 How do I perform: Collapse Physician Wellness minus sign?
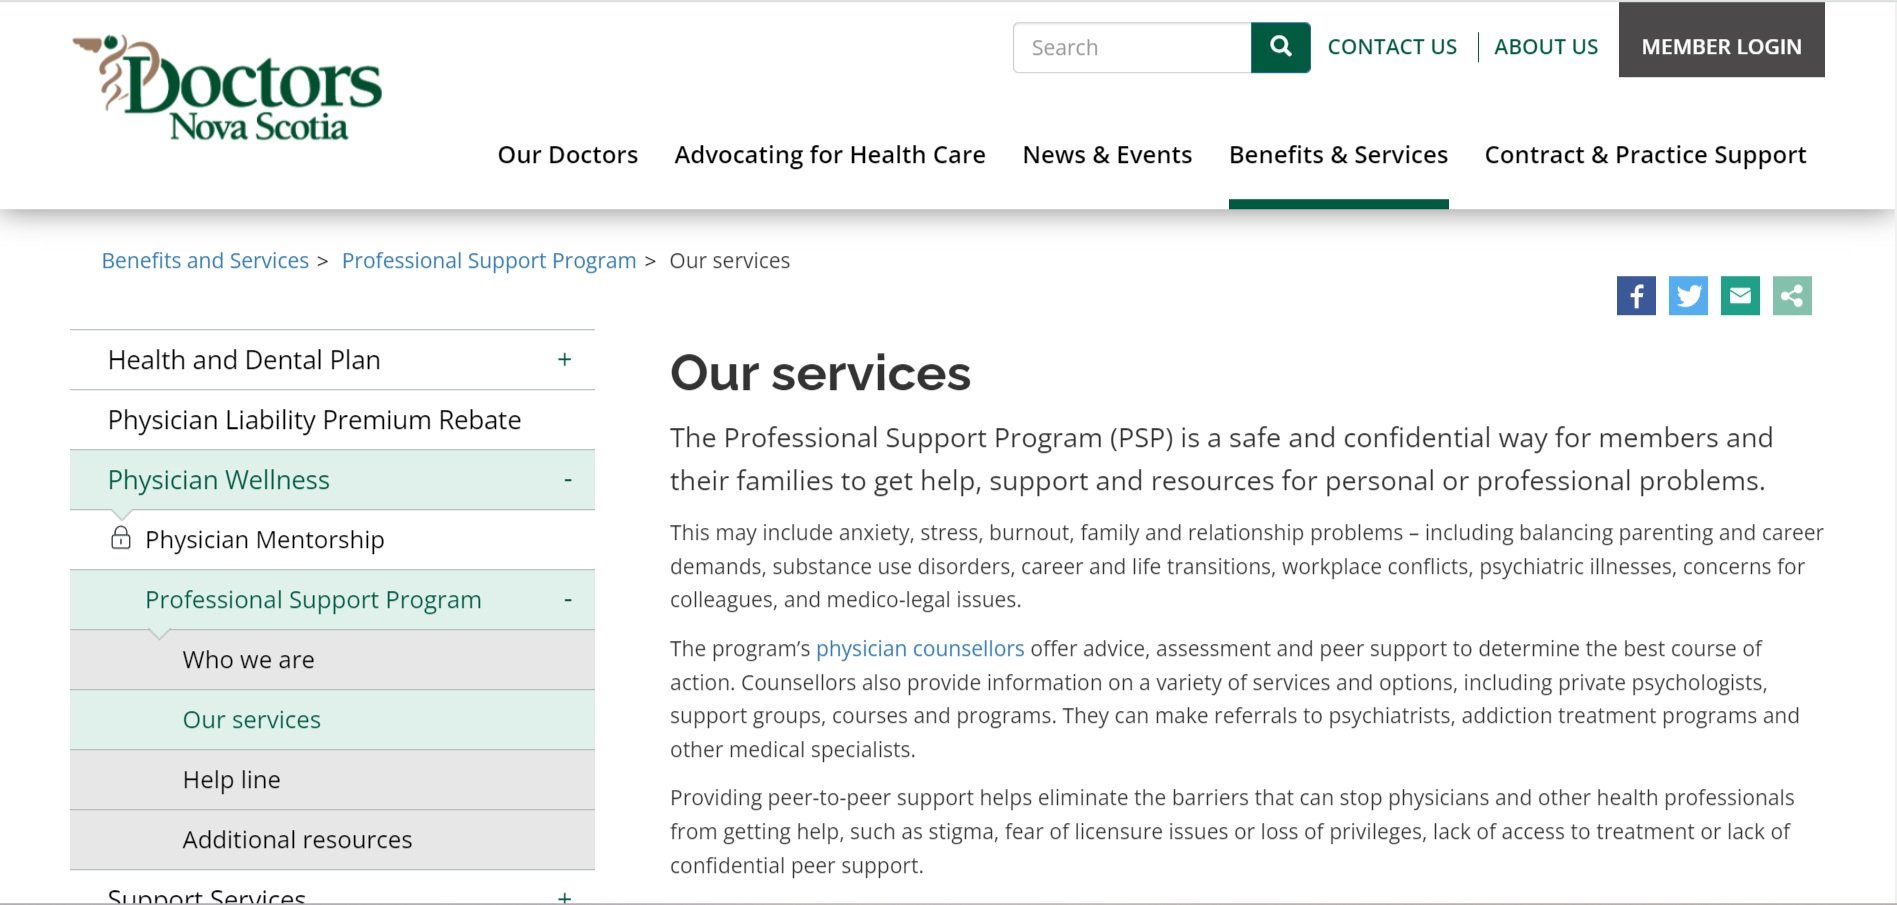[567, 480]
